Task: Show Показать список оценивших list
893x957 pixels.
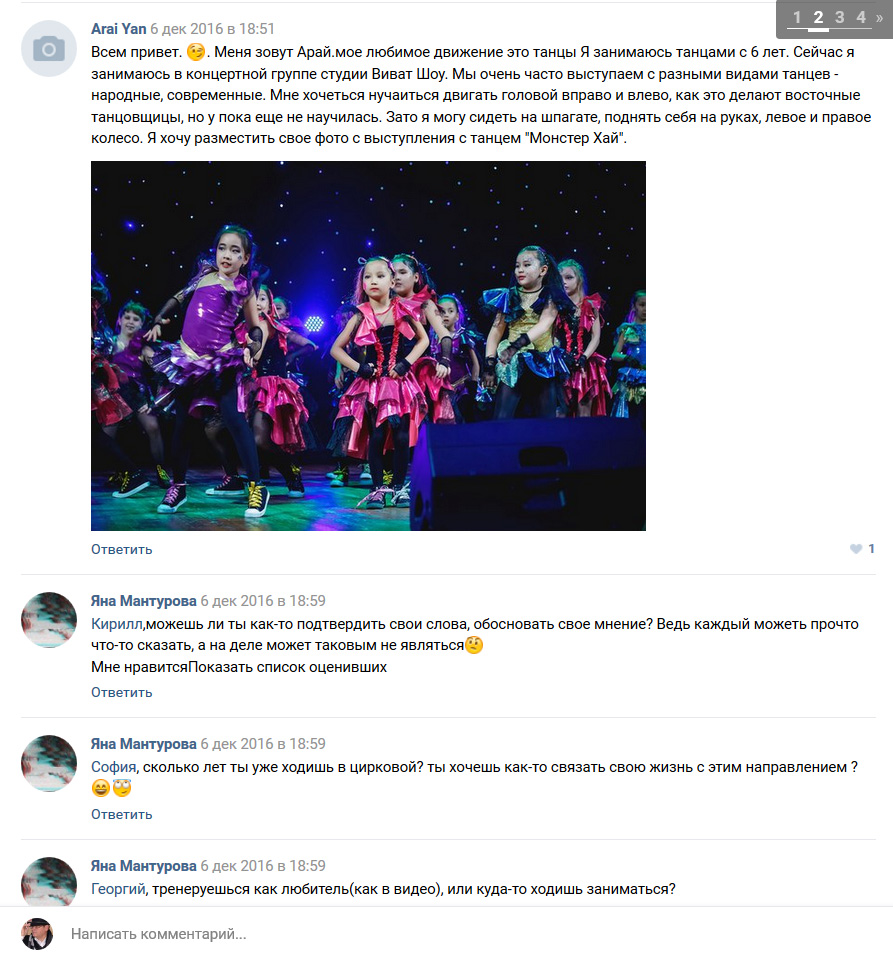Action: point(287,666)
